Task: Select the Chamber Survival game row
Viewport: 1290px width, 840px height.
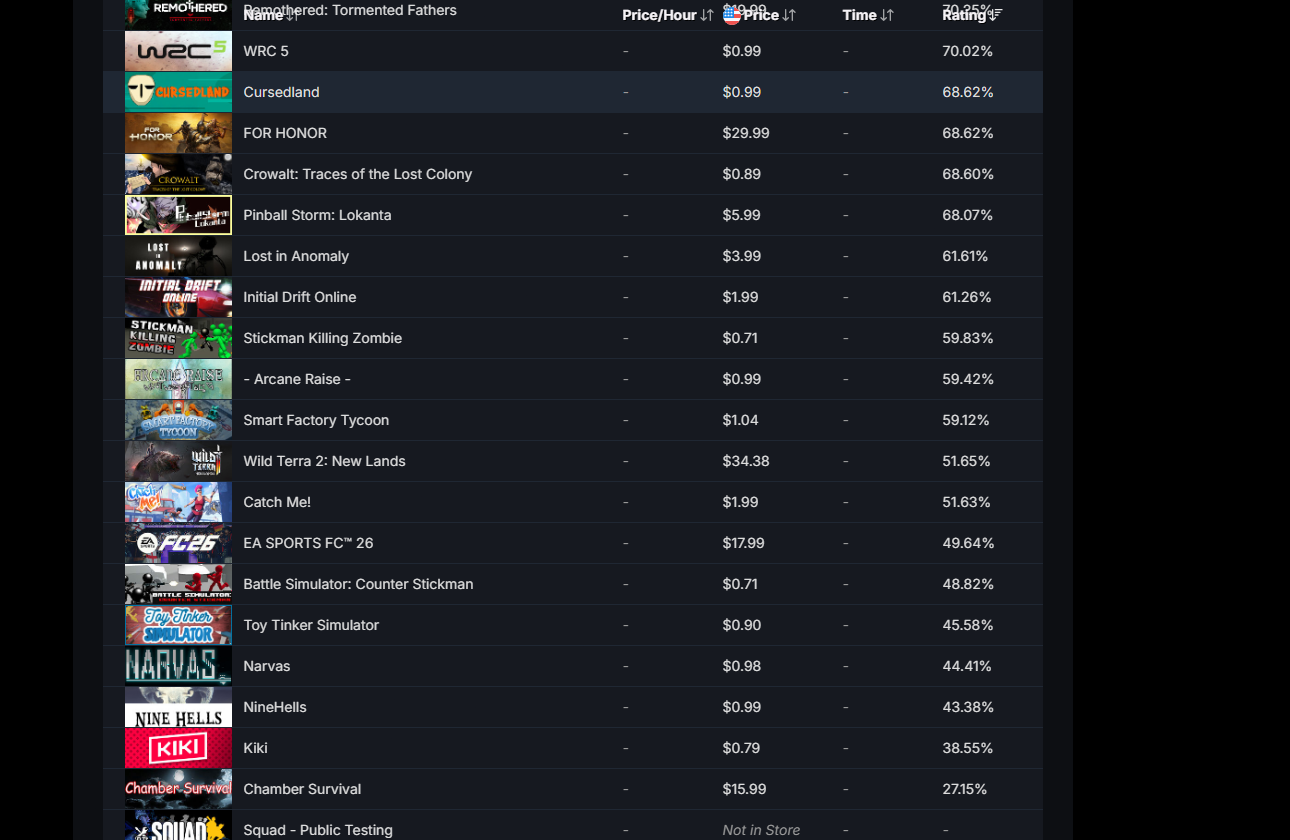Action: pyautogui.click(x=573, y=789)
